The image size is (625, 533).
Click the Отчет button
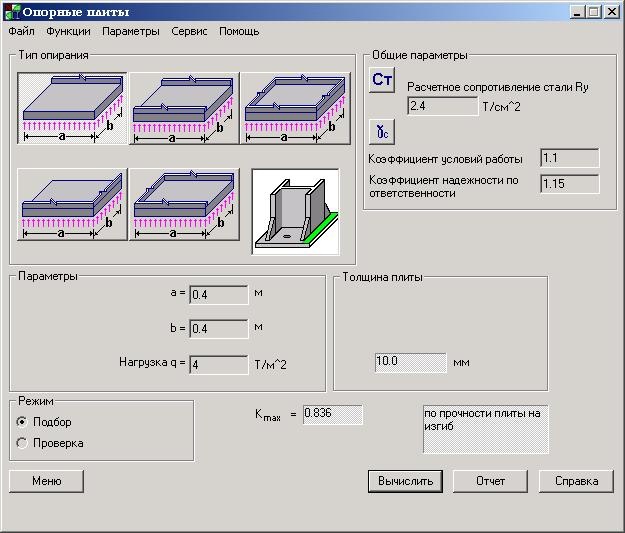490,481
